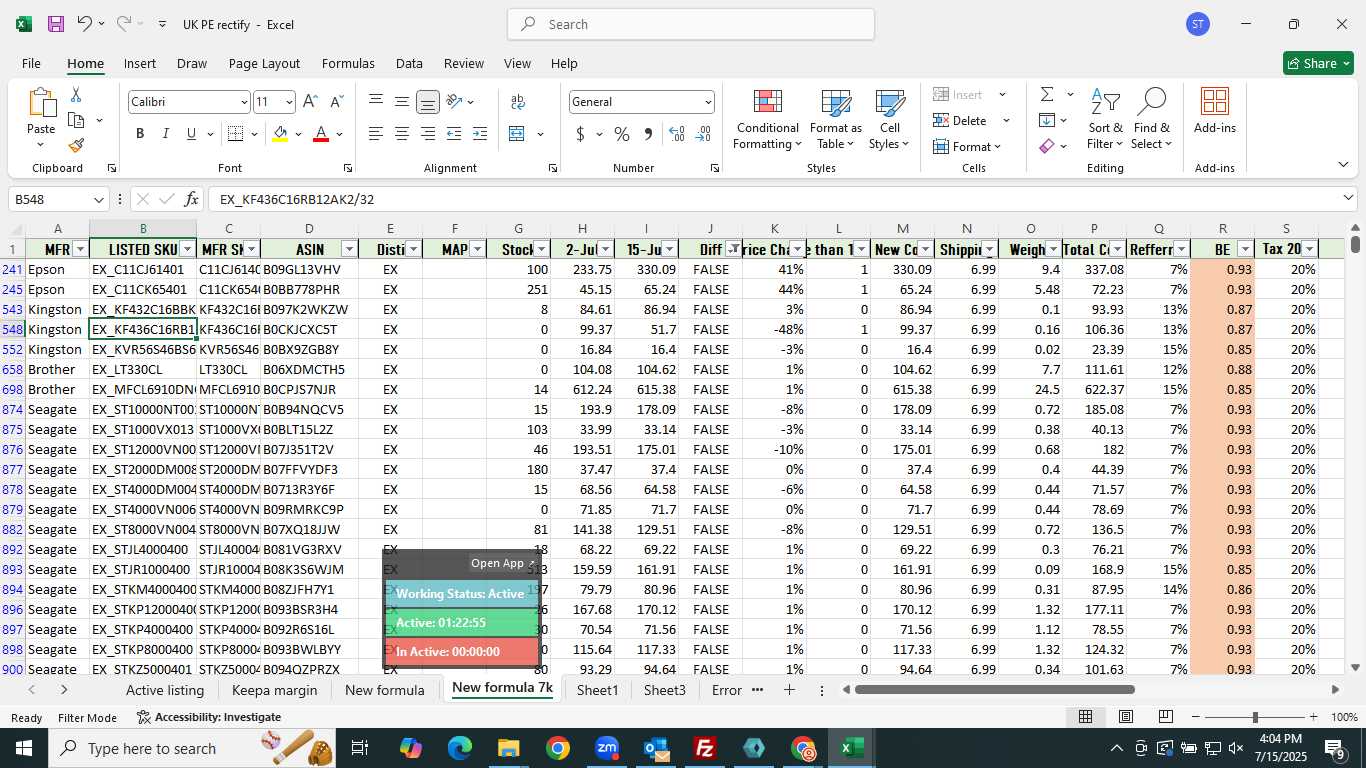1366x768 pixels.
Task: Click Decrease Decimal icon
Action: (704, 133)
